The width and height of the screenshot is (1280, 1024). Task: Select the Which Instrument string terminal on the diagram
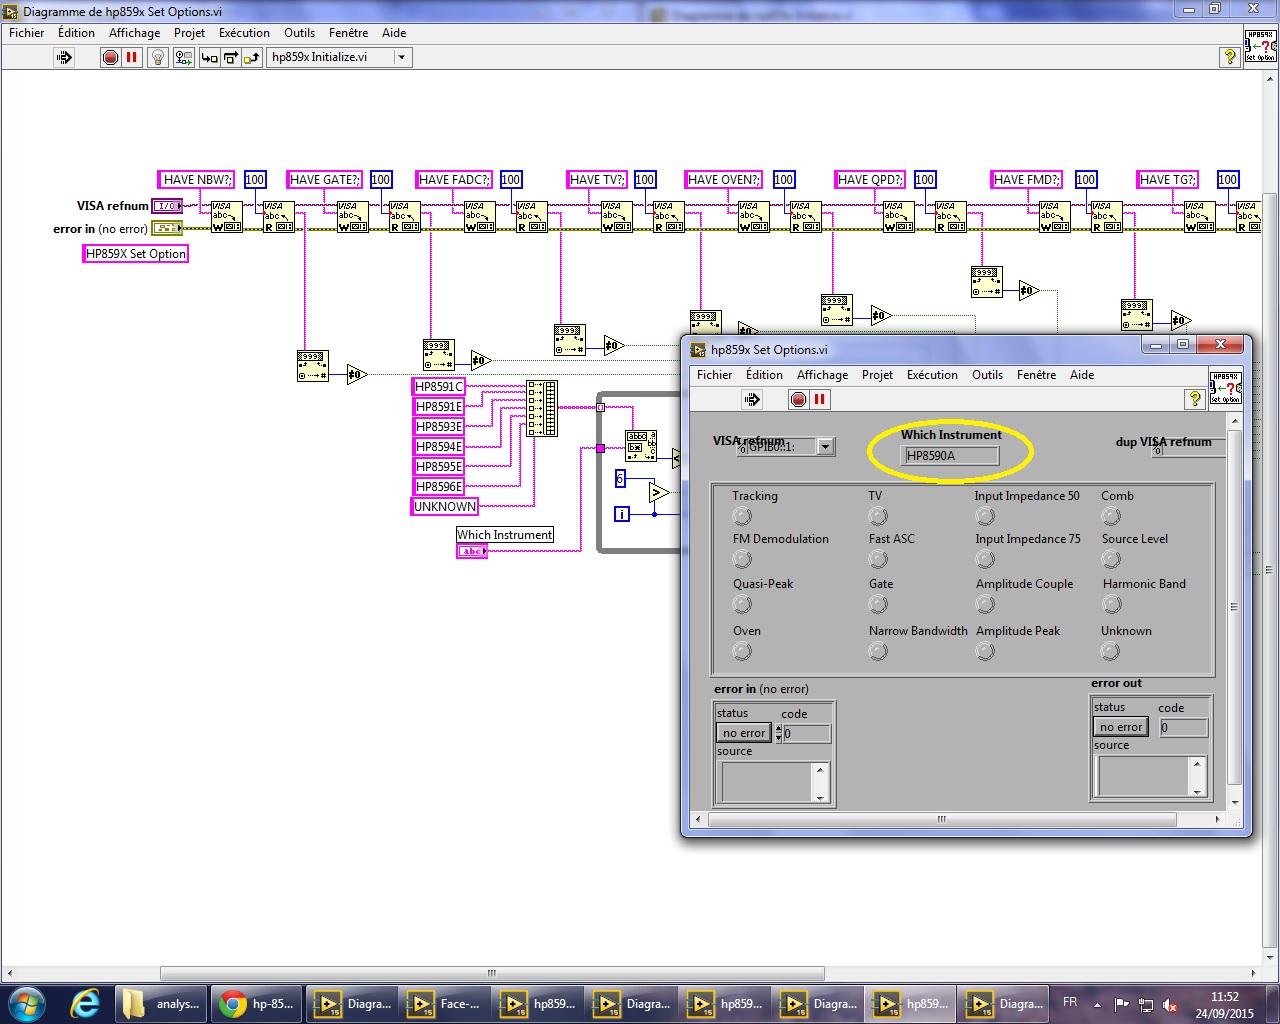pyautogui.click(x=472, y=551)
